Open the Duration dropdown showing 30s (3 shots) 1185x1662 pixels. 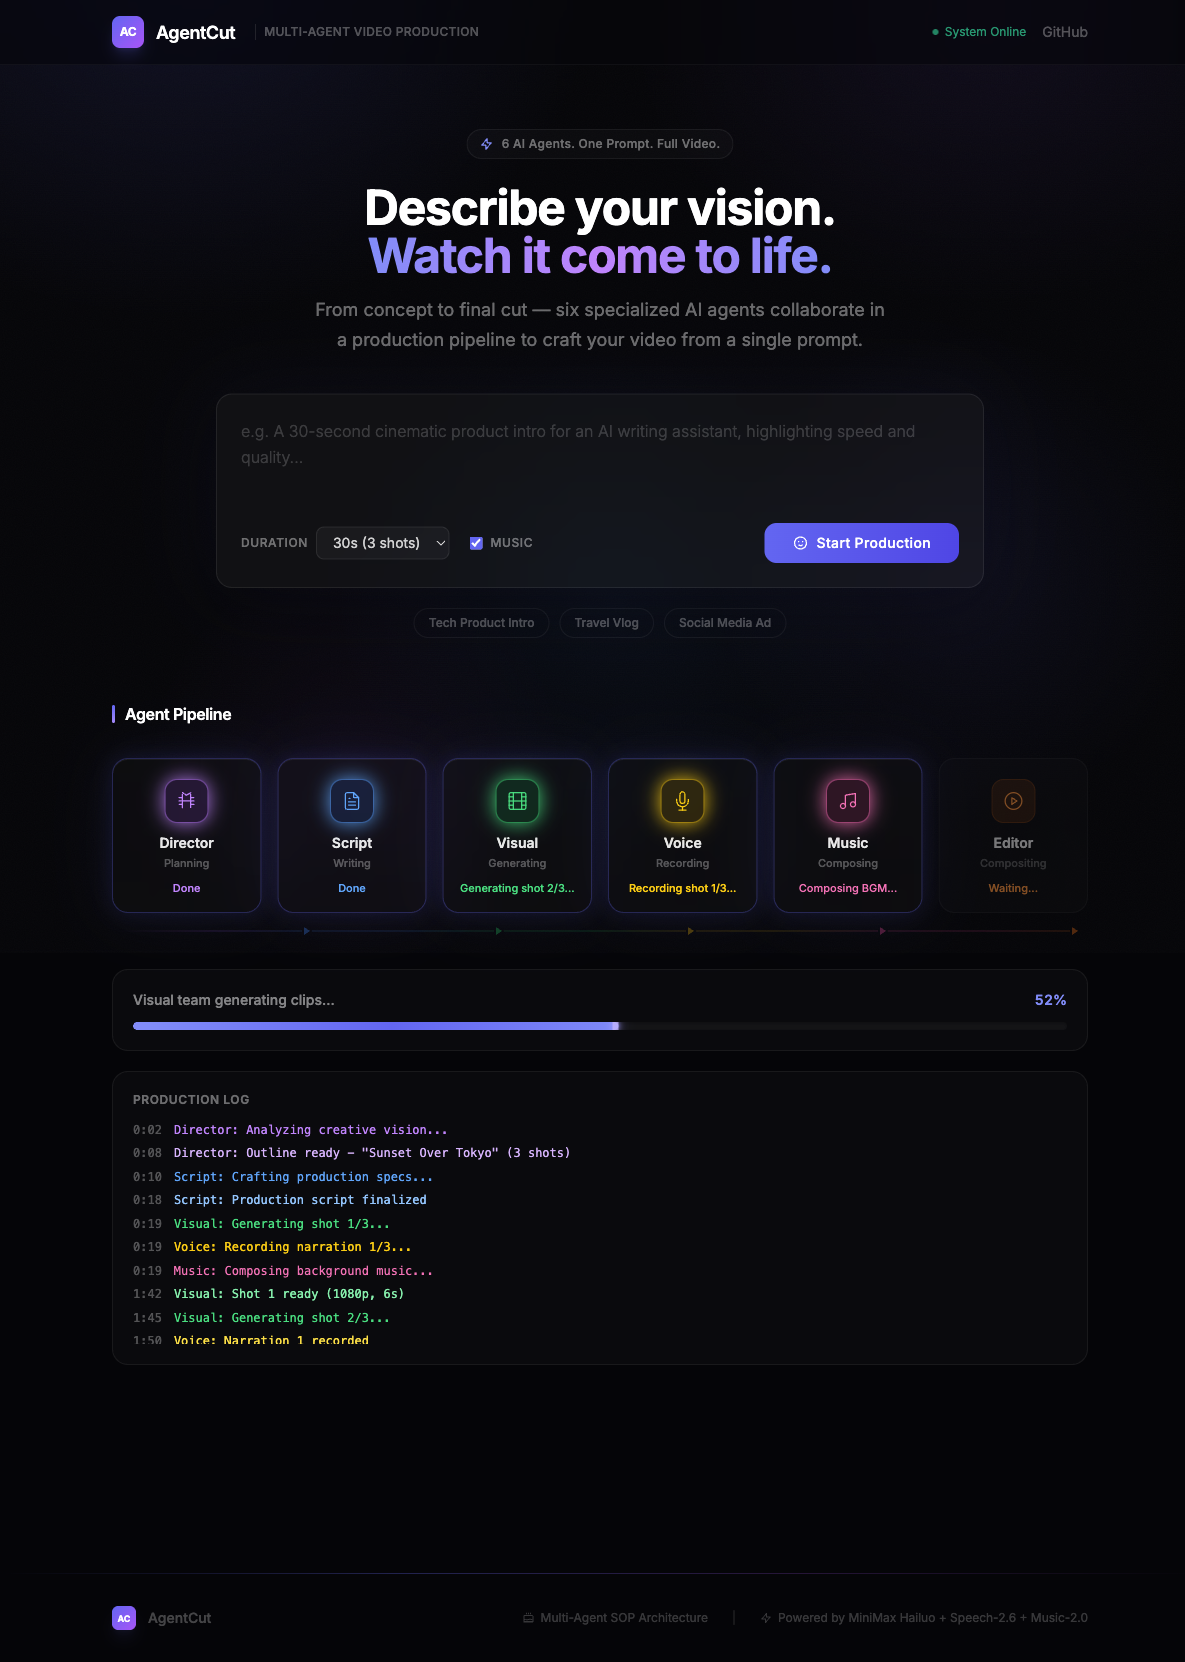(383, 543)
